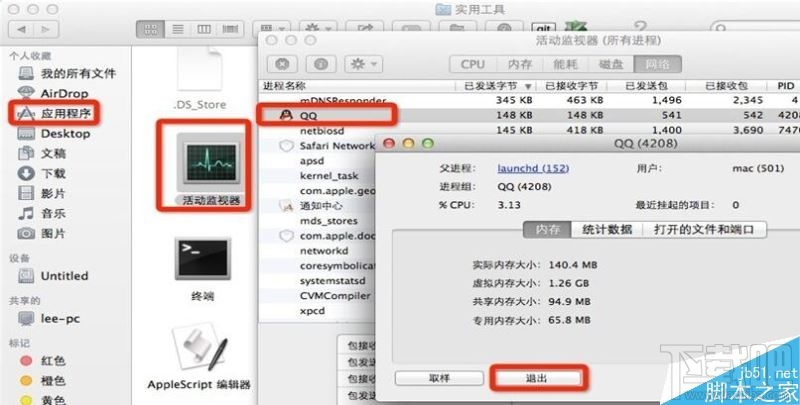800x405 pixels.
Task: Open 文稿 in Finder sidebar
Action: pos(42,153)
